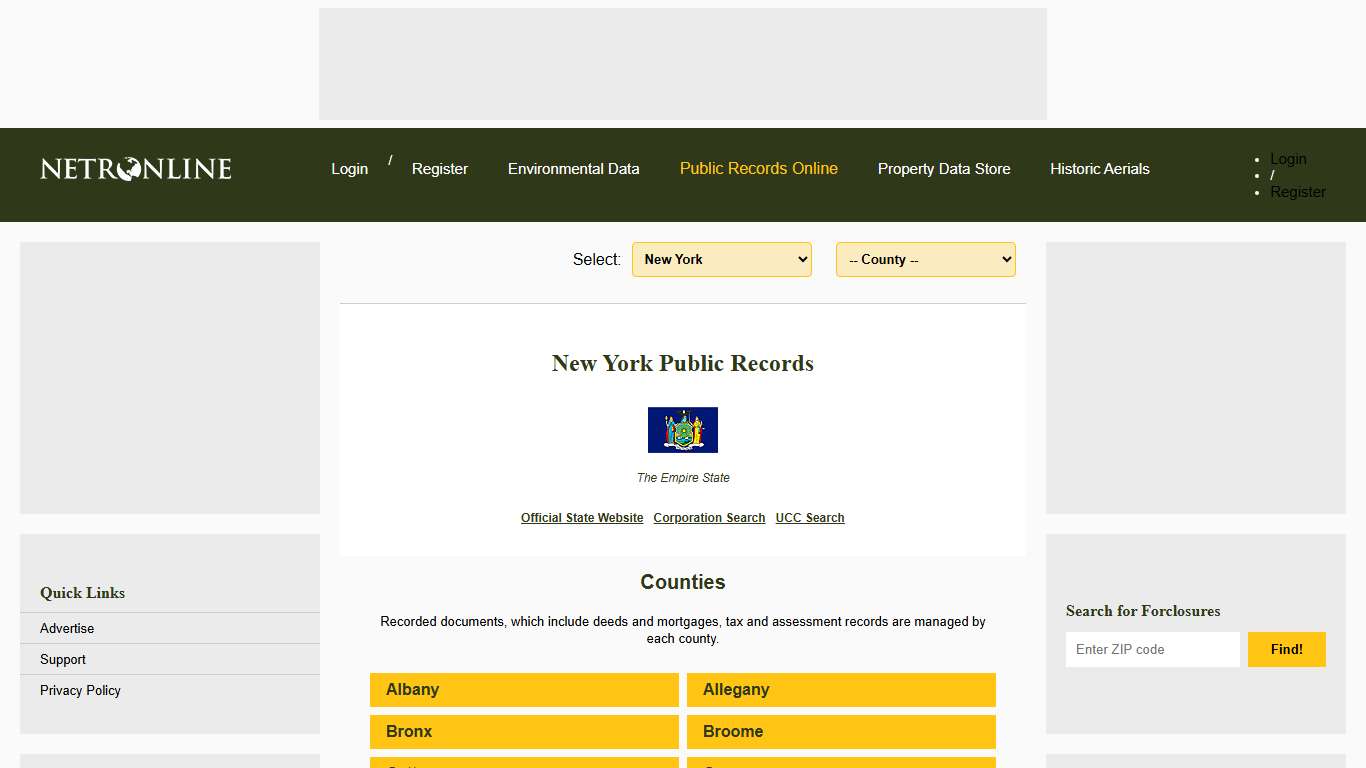Open the Public Records Online menu
The width and height of the screenshot is (1366, 768).
coord(758,169)
